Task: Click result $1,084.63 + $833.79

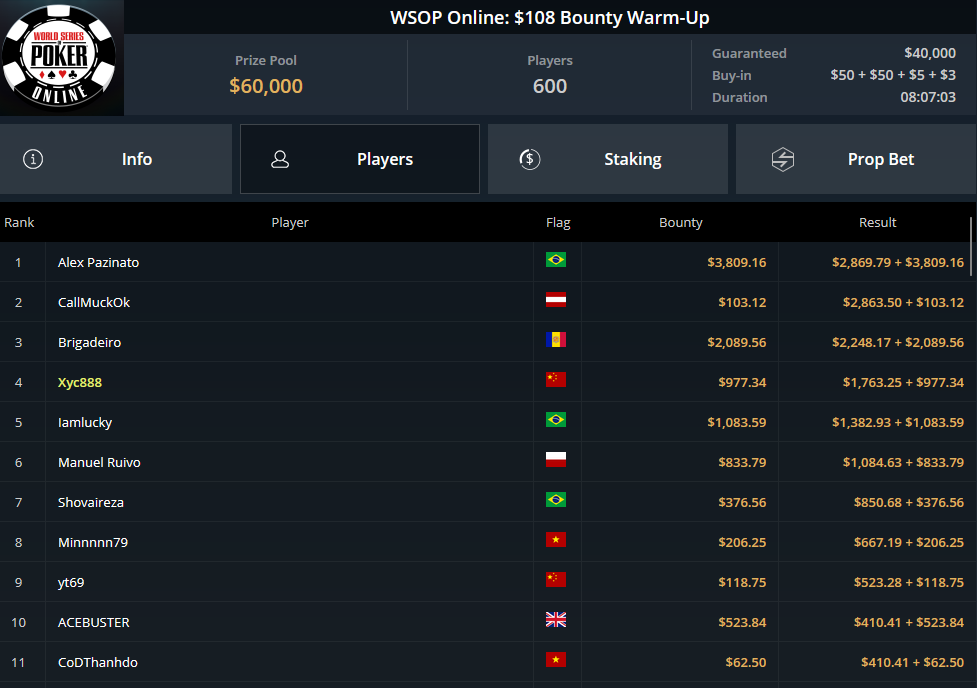Action: pos(903,462)
